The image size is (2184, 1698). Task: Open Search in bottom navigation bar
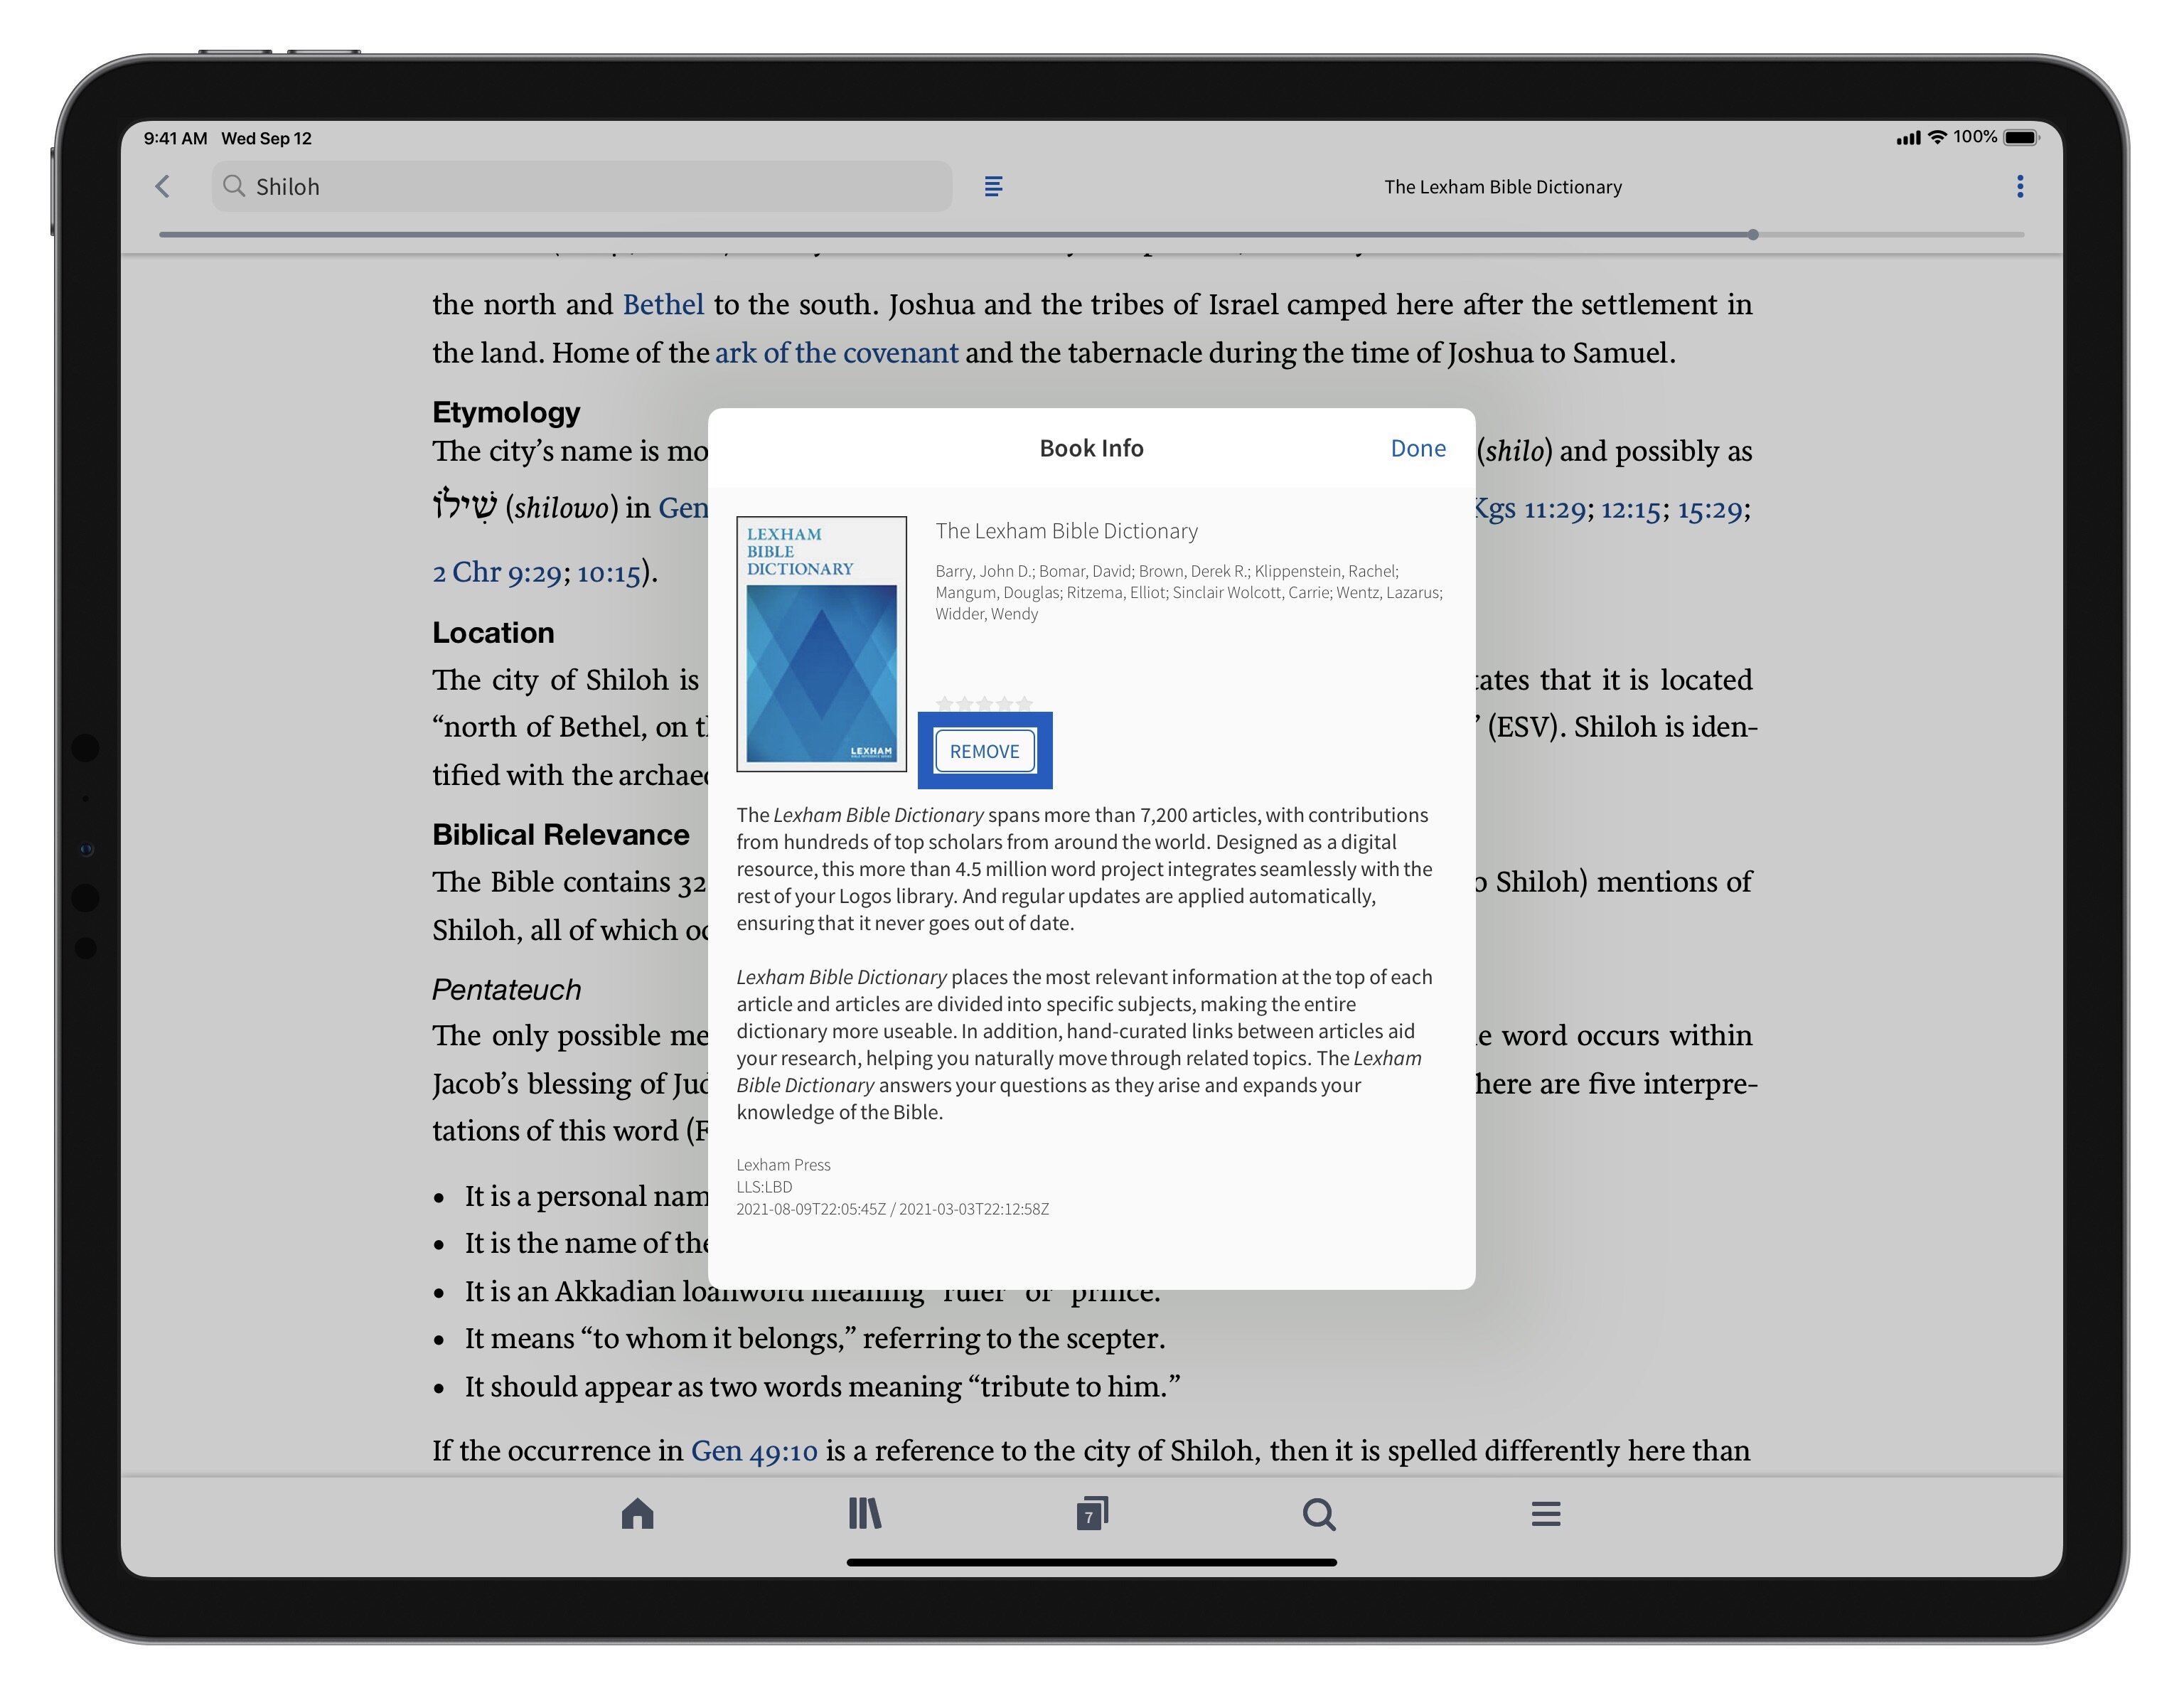click(x=1319, y=1514)
